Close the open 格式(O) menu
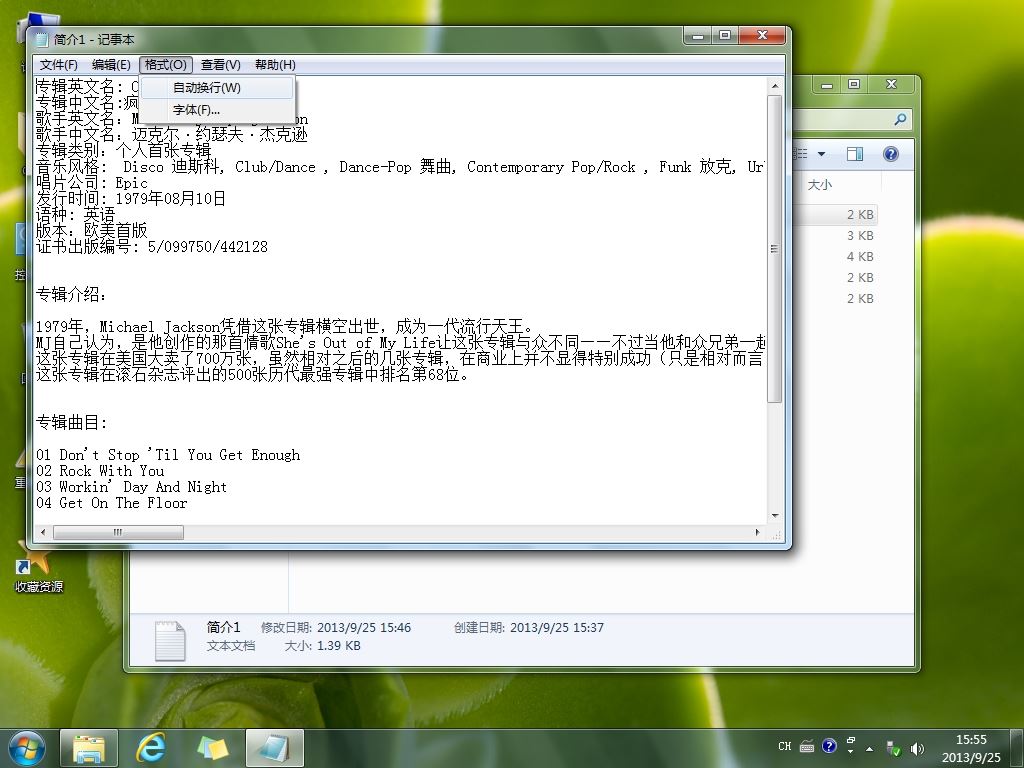 click(x=166, y=65)
